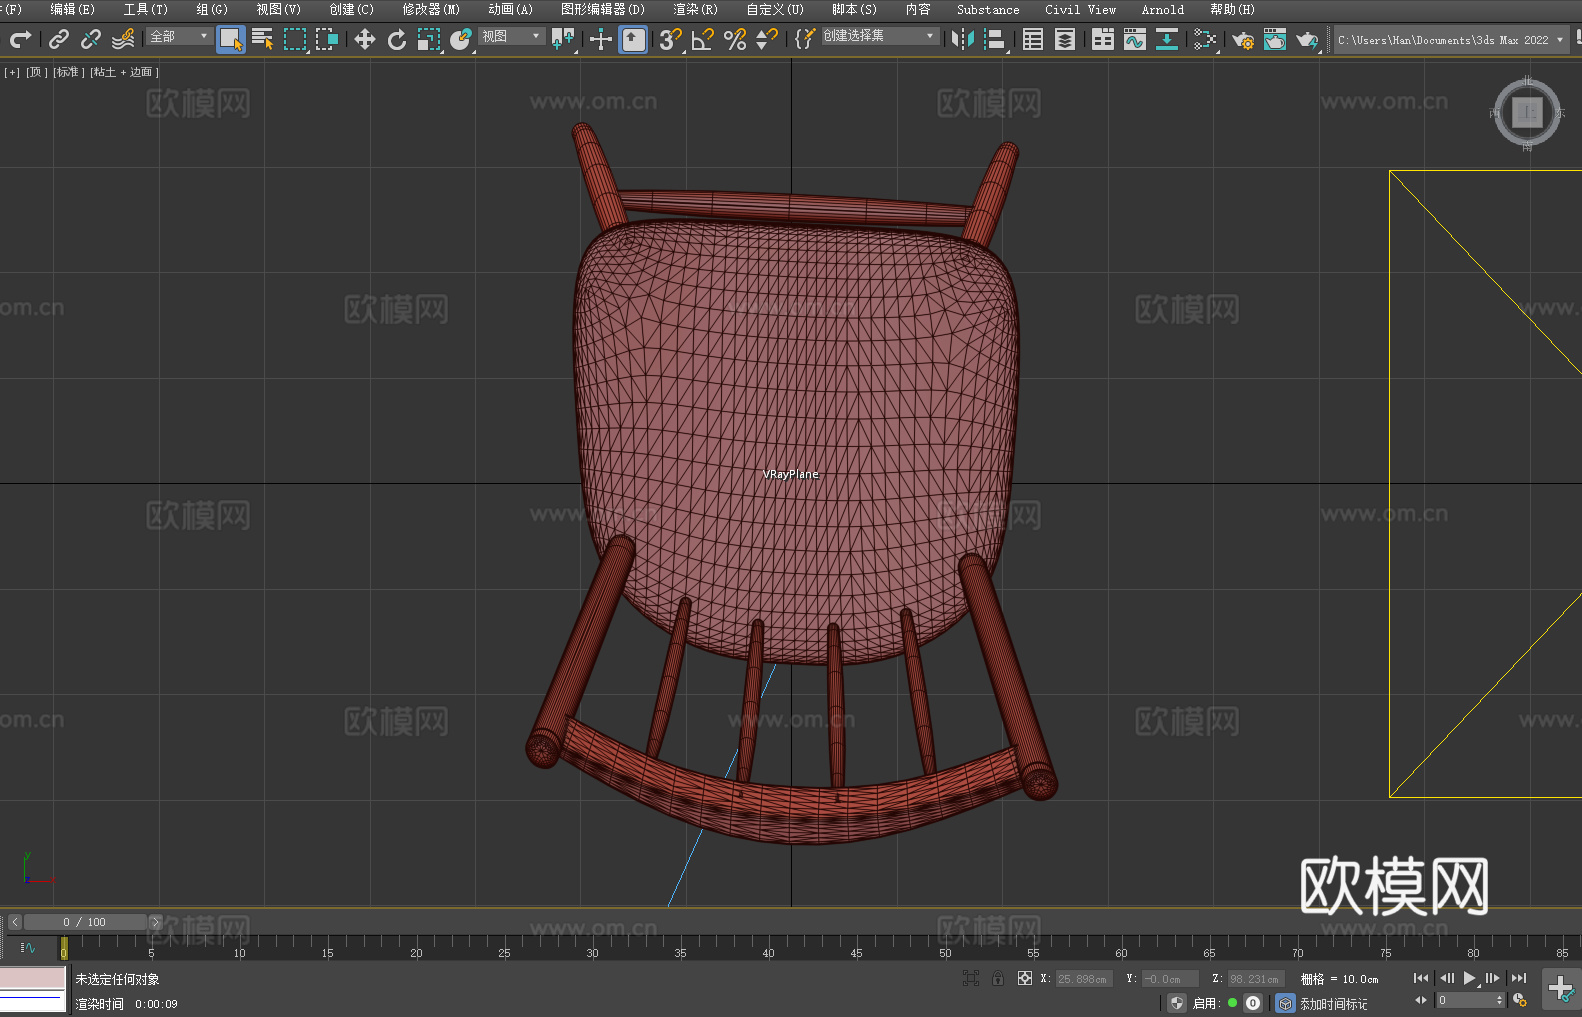Toggle the Angle Snap button
This screenshot has width=1582, height=1017.
[x=703, y=39]
